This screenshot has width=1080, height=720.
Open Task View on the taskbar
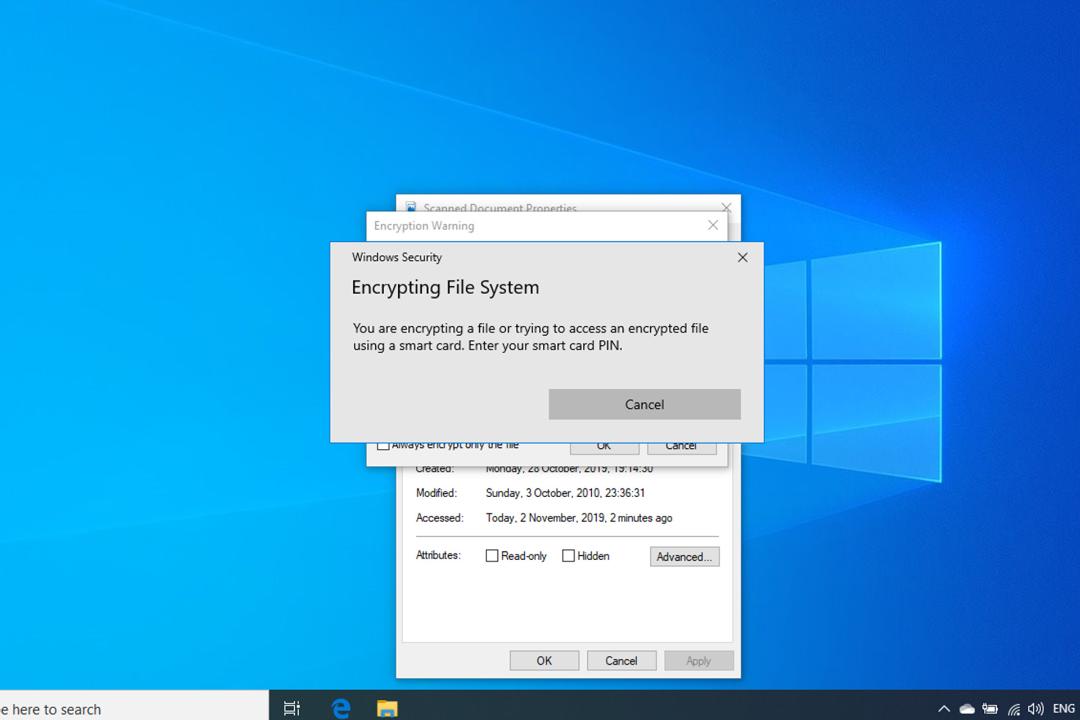tap(291, 708)
